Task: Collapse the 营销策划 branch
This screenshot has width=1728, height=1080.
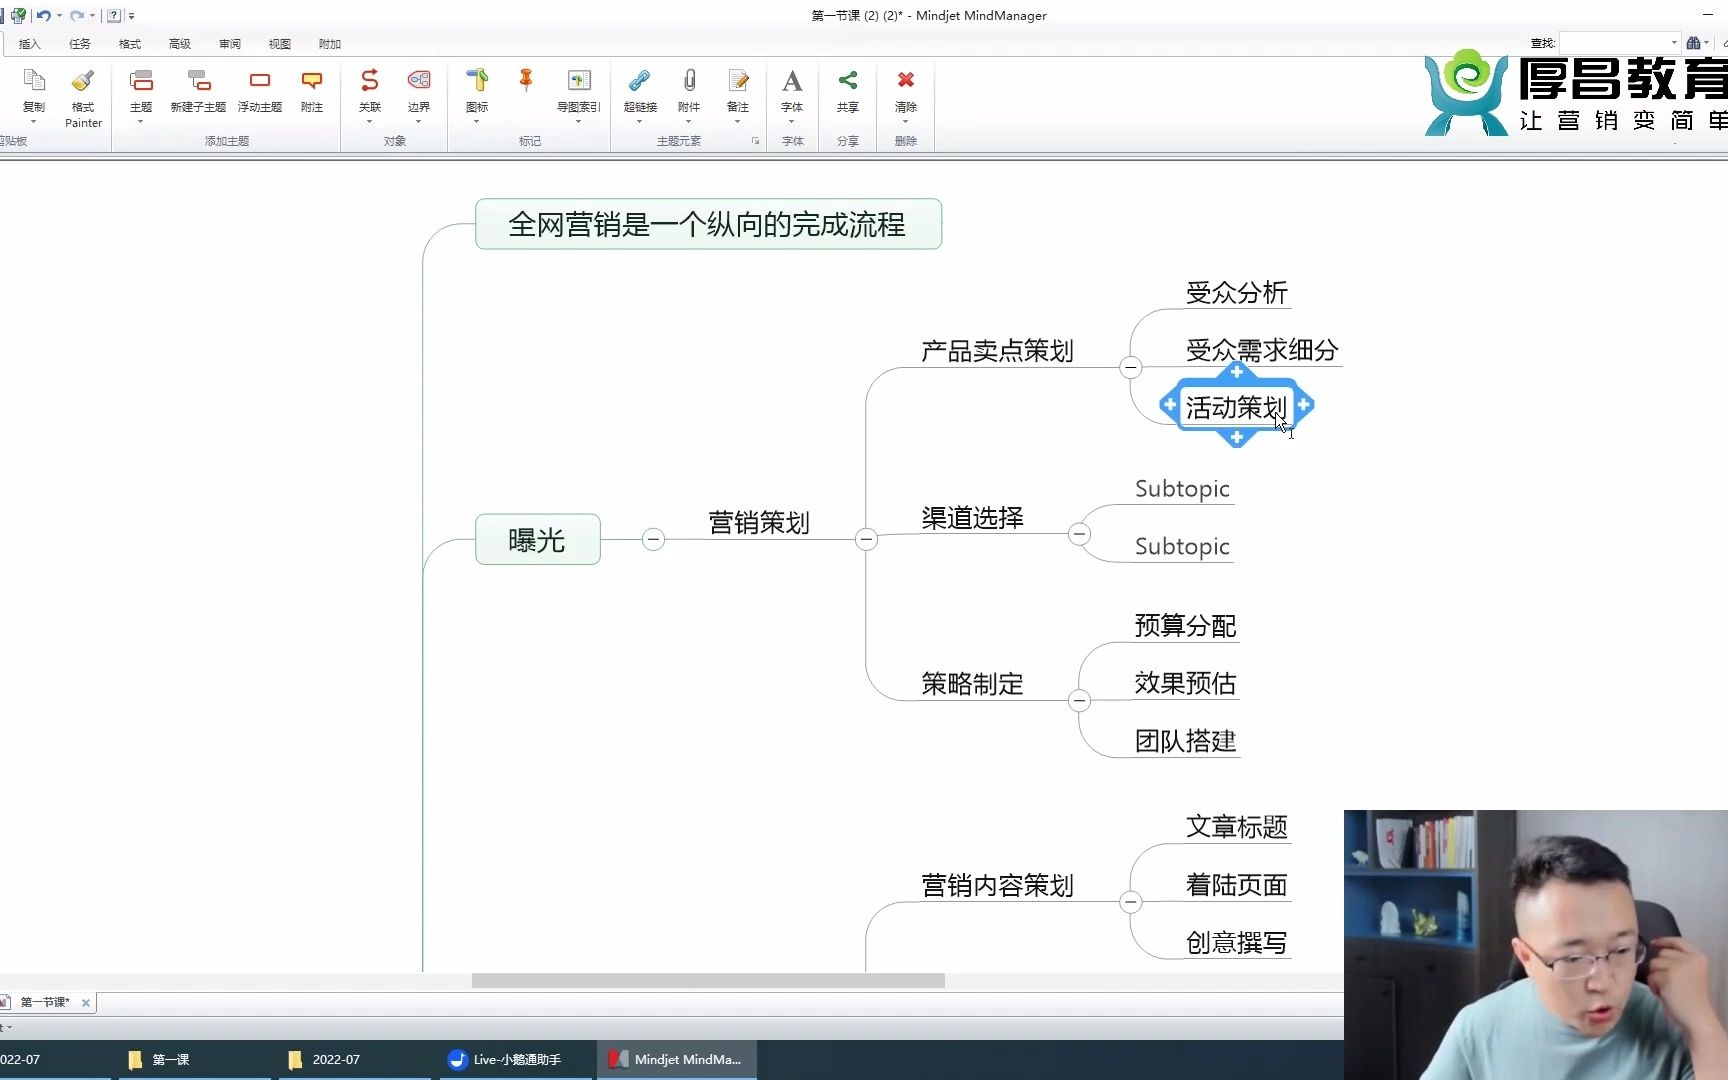Action: (x=866, y=540)
